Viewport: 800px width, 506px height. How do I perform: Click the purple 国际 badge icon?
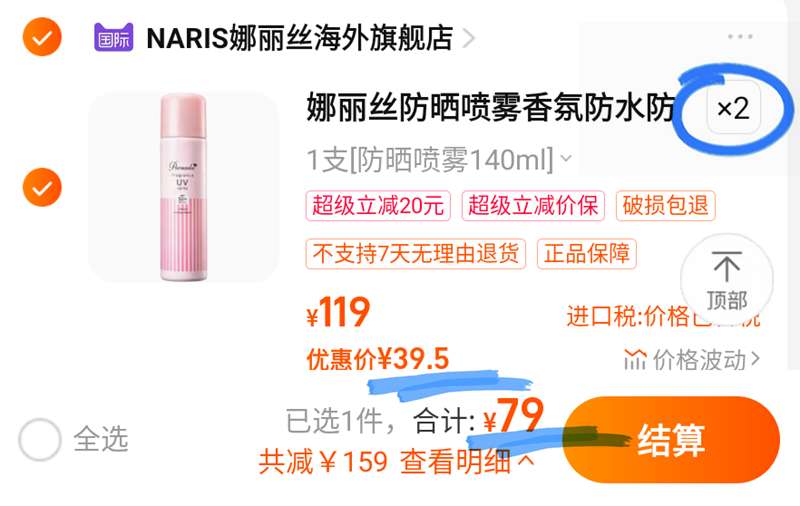[113, 38]
